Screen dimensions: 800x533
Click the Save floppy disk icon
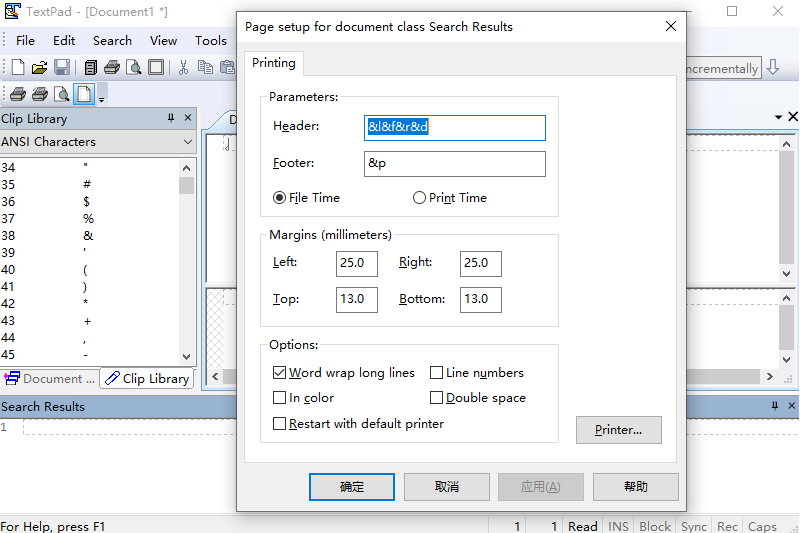(62, 68)
